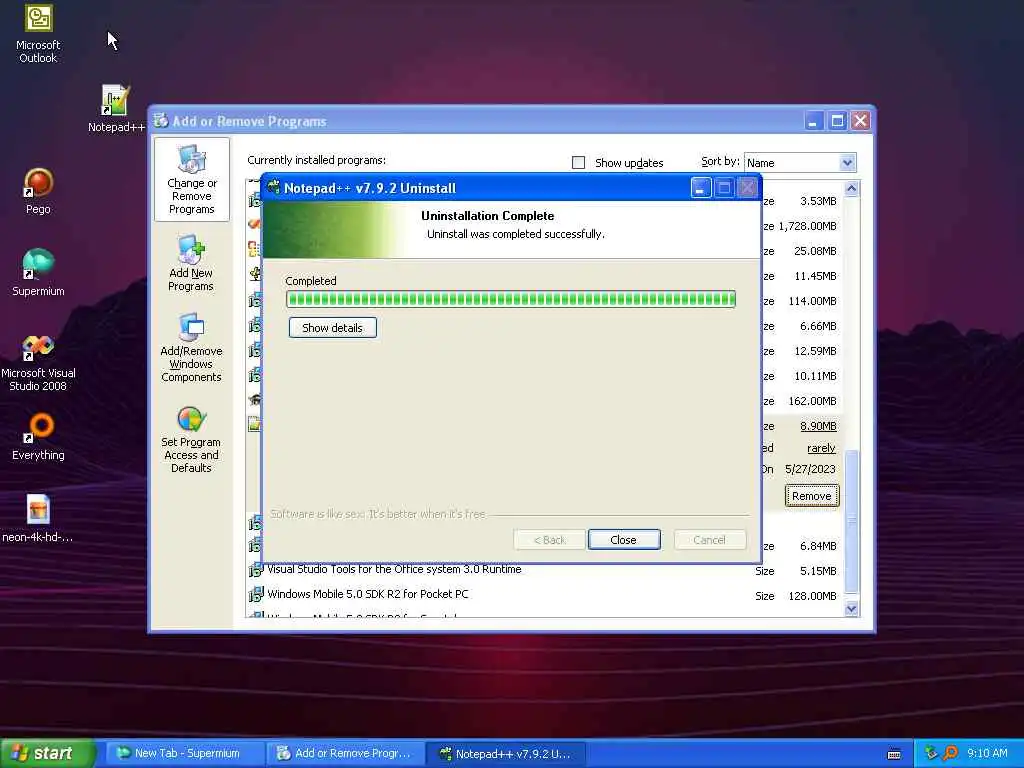The height and width of the screenshot is (768, 1024).
Task: Toggle the Show updates checkbox
Action: pyautogui.click(x=578, y=163)
